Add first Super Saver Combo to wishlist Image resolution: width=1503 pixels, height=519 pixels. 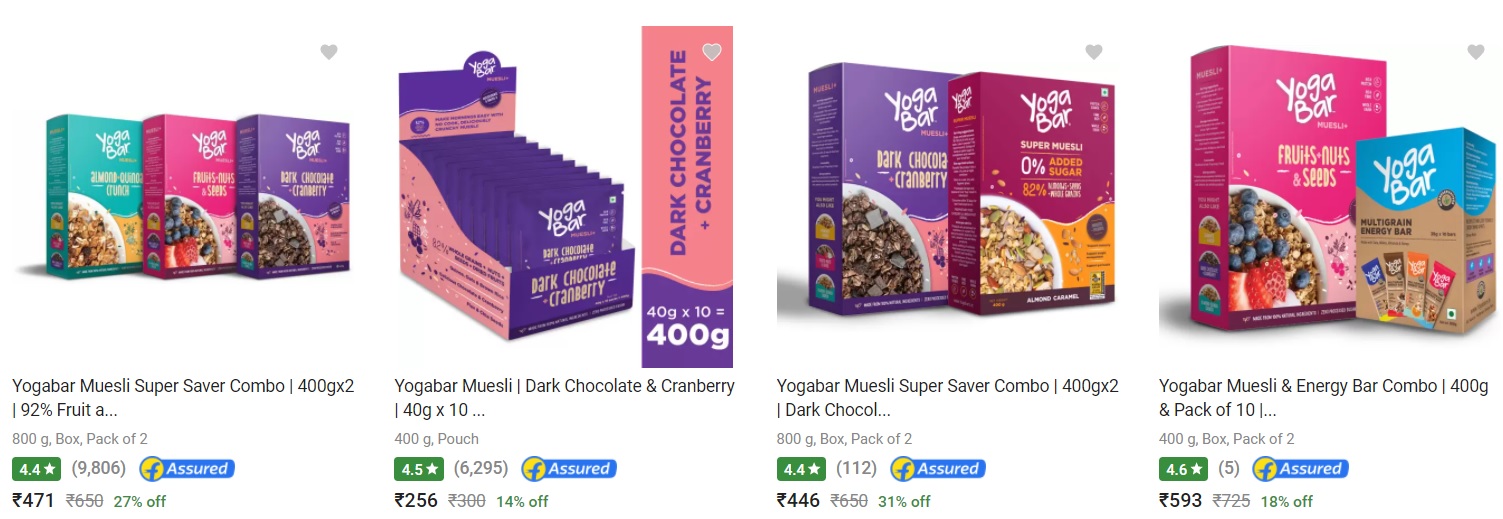coord(329,52)
